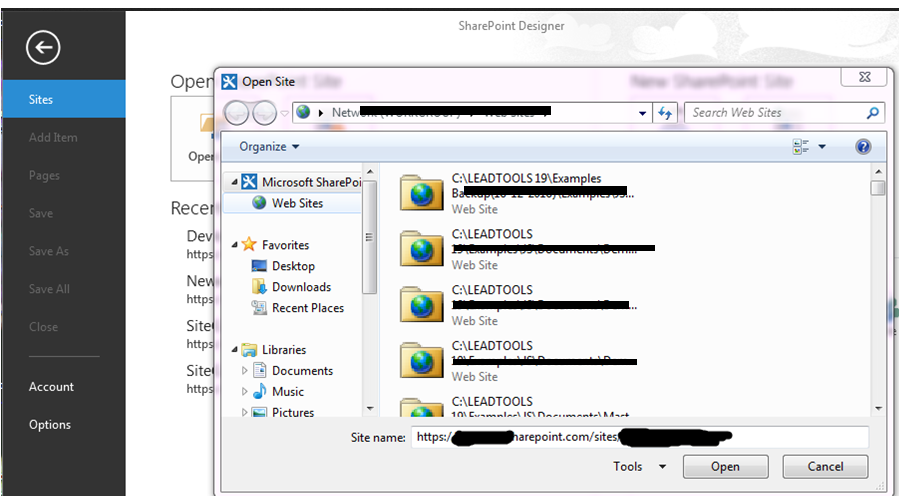This screenshot has width=899, height=496.
Task: Select the Music library
Action: click(x=278, y=392)
